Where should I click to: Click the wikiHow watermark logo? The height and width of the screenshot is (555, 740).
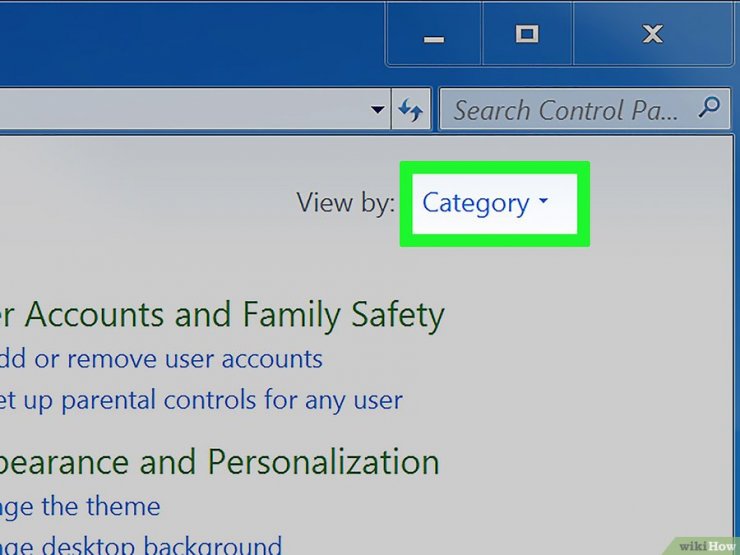point(706,545)
